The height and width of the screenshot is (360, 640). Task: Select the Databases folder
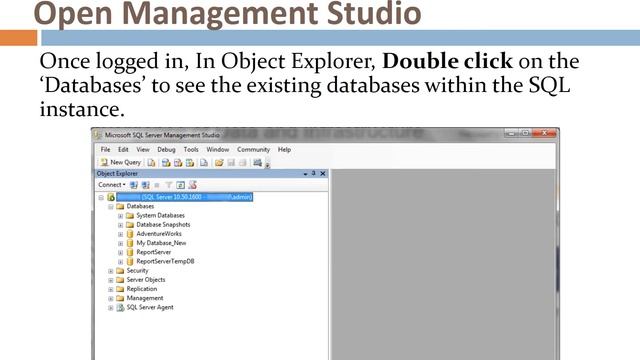pos(140,207)
